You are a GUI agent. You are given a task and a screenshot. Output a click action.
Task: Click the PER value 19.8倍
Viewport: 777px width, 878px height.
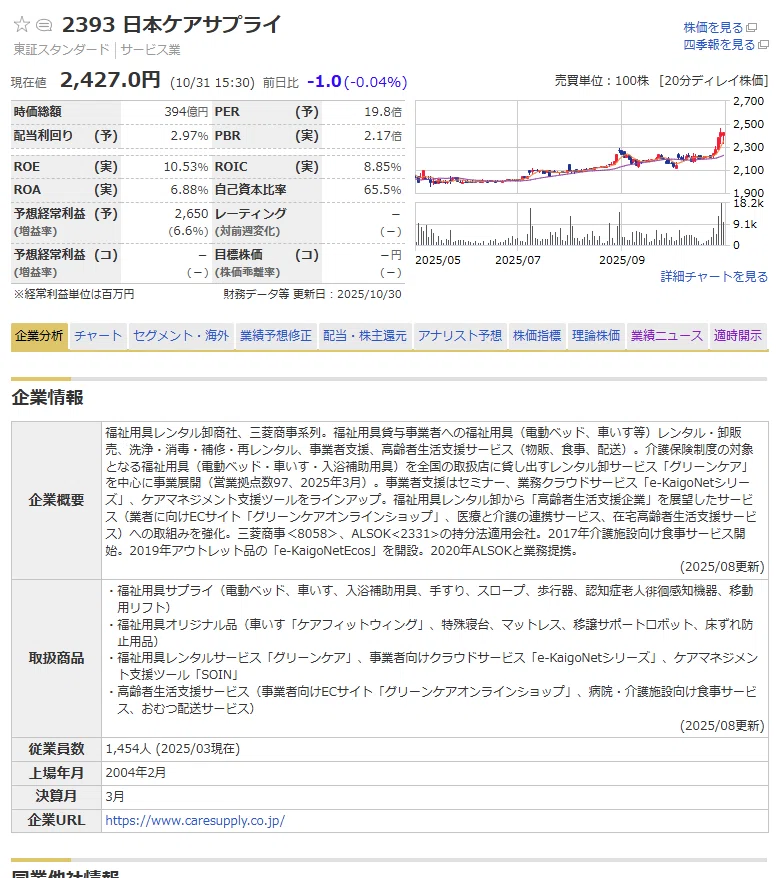click(383, 112)
